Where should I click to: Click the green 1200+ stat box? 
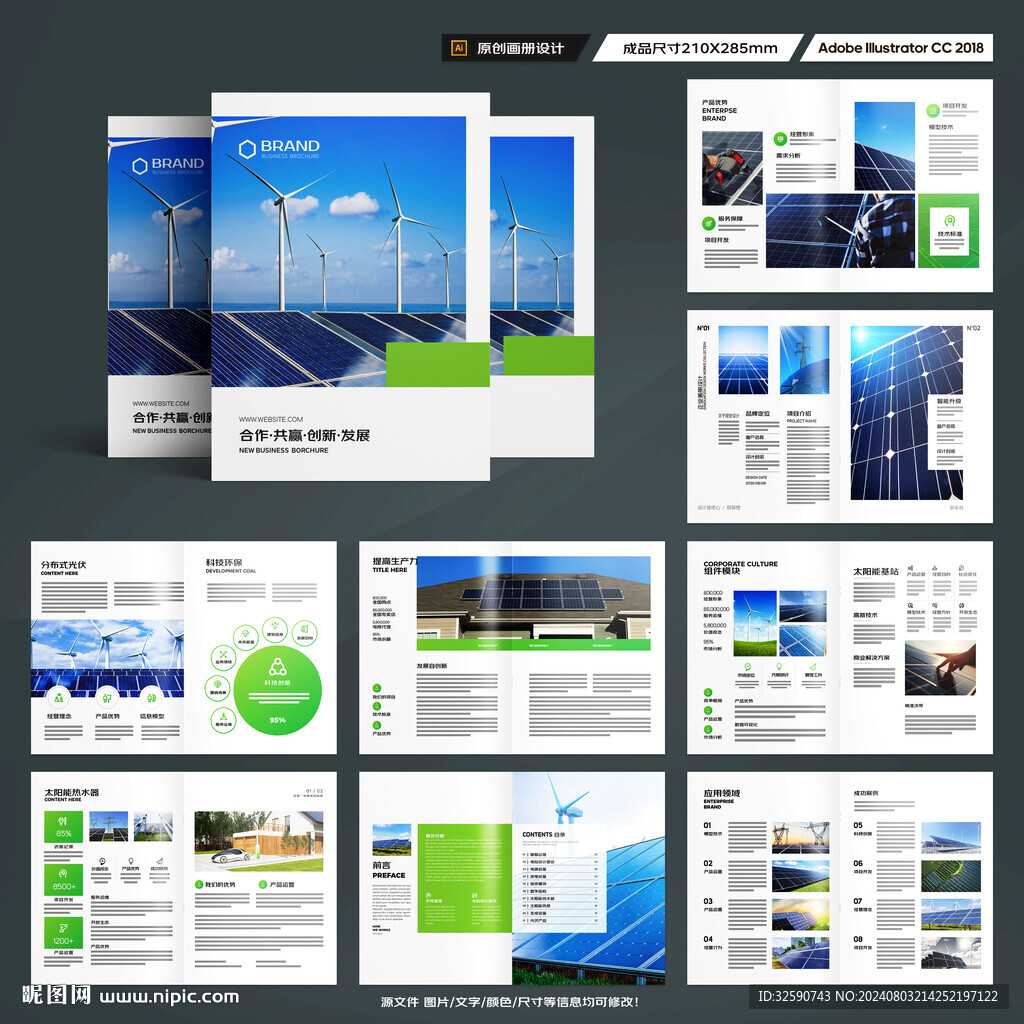tap(63, 934)
